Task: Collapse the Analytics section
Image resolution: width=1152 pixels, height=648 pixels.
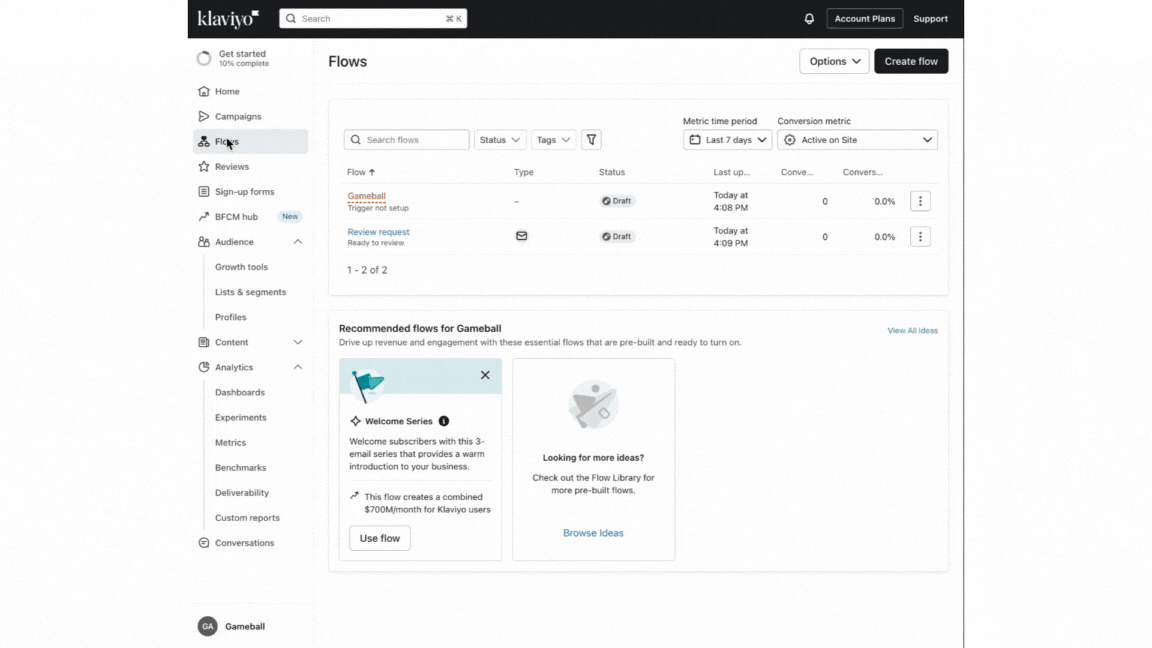Action: click(298, 367)
